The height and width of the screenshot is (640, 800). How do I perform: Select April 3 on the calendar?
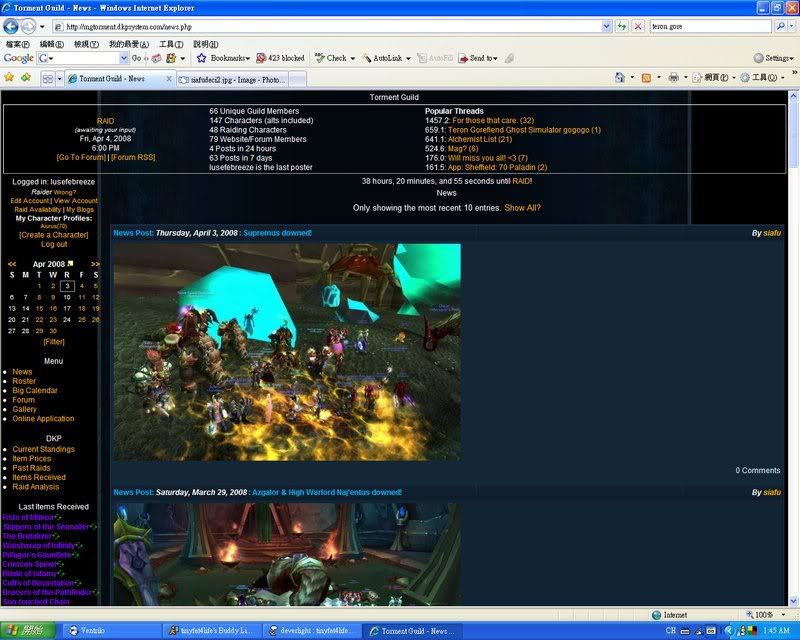67,286
